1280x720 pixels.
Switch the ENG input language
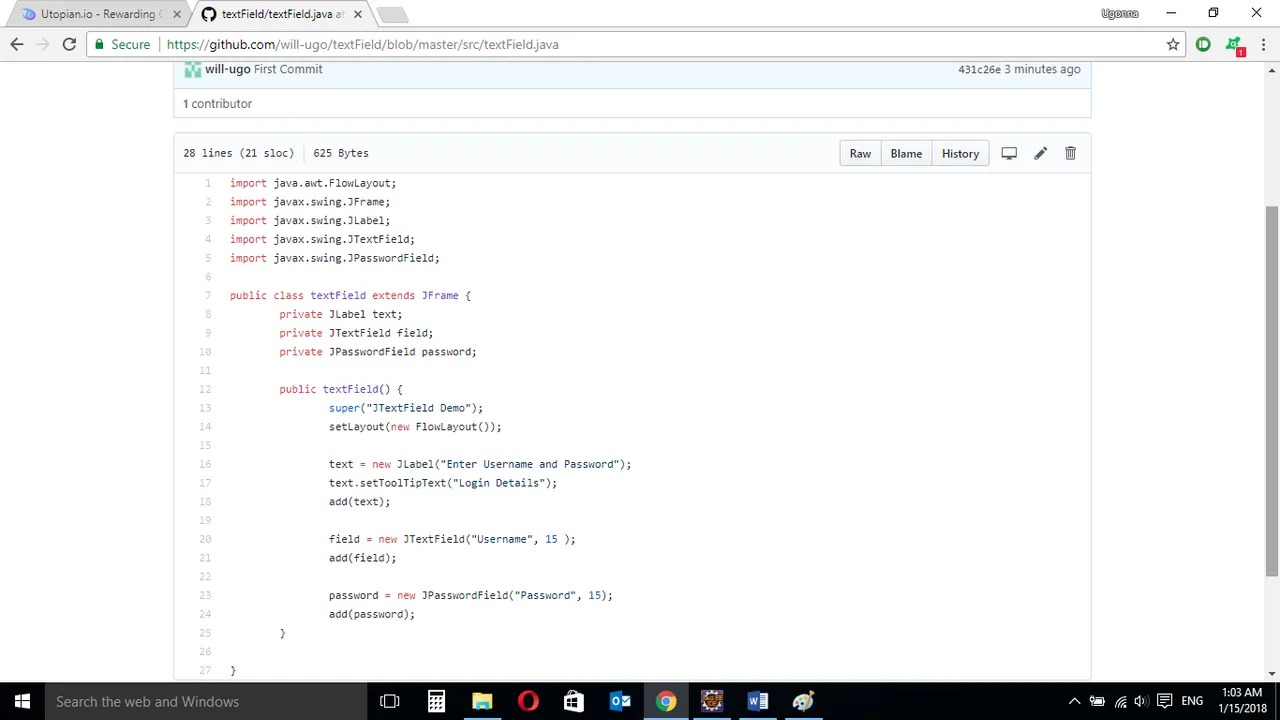pyautogui.click(x=1192, y=701)
